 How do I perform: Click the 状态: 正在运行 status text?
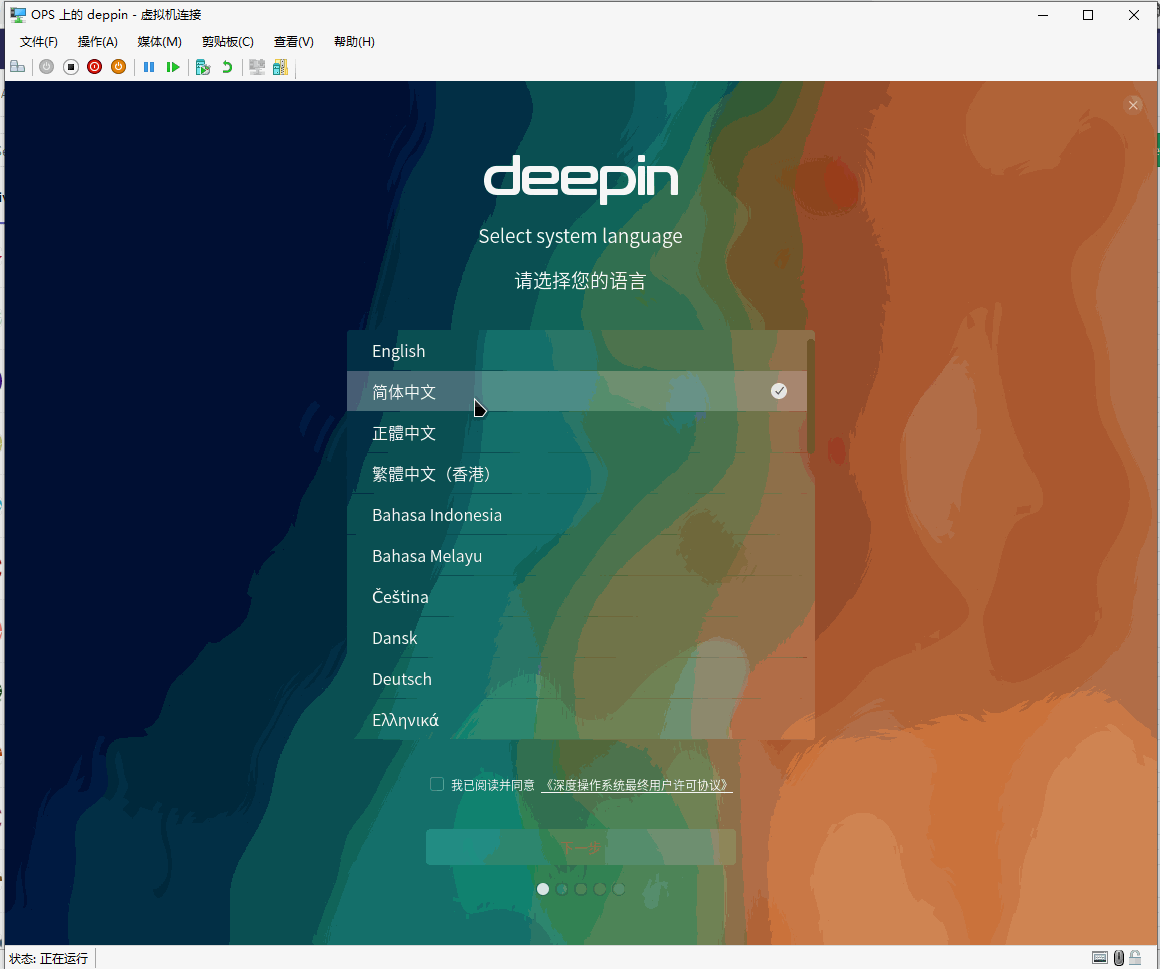pos(49,959)
